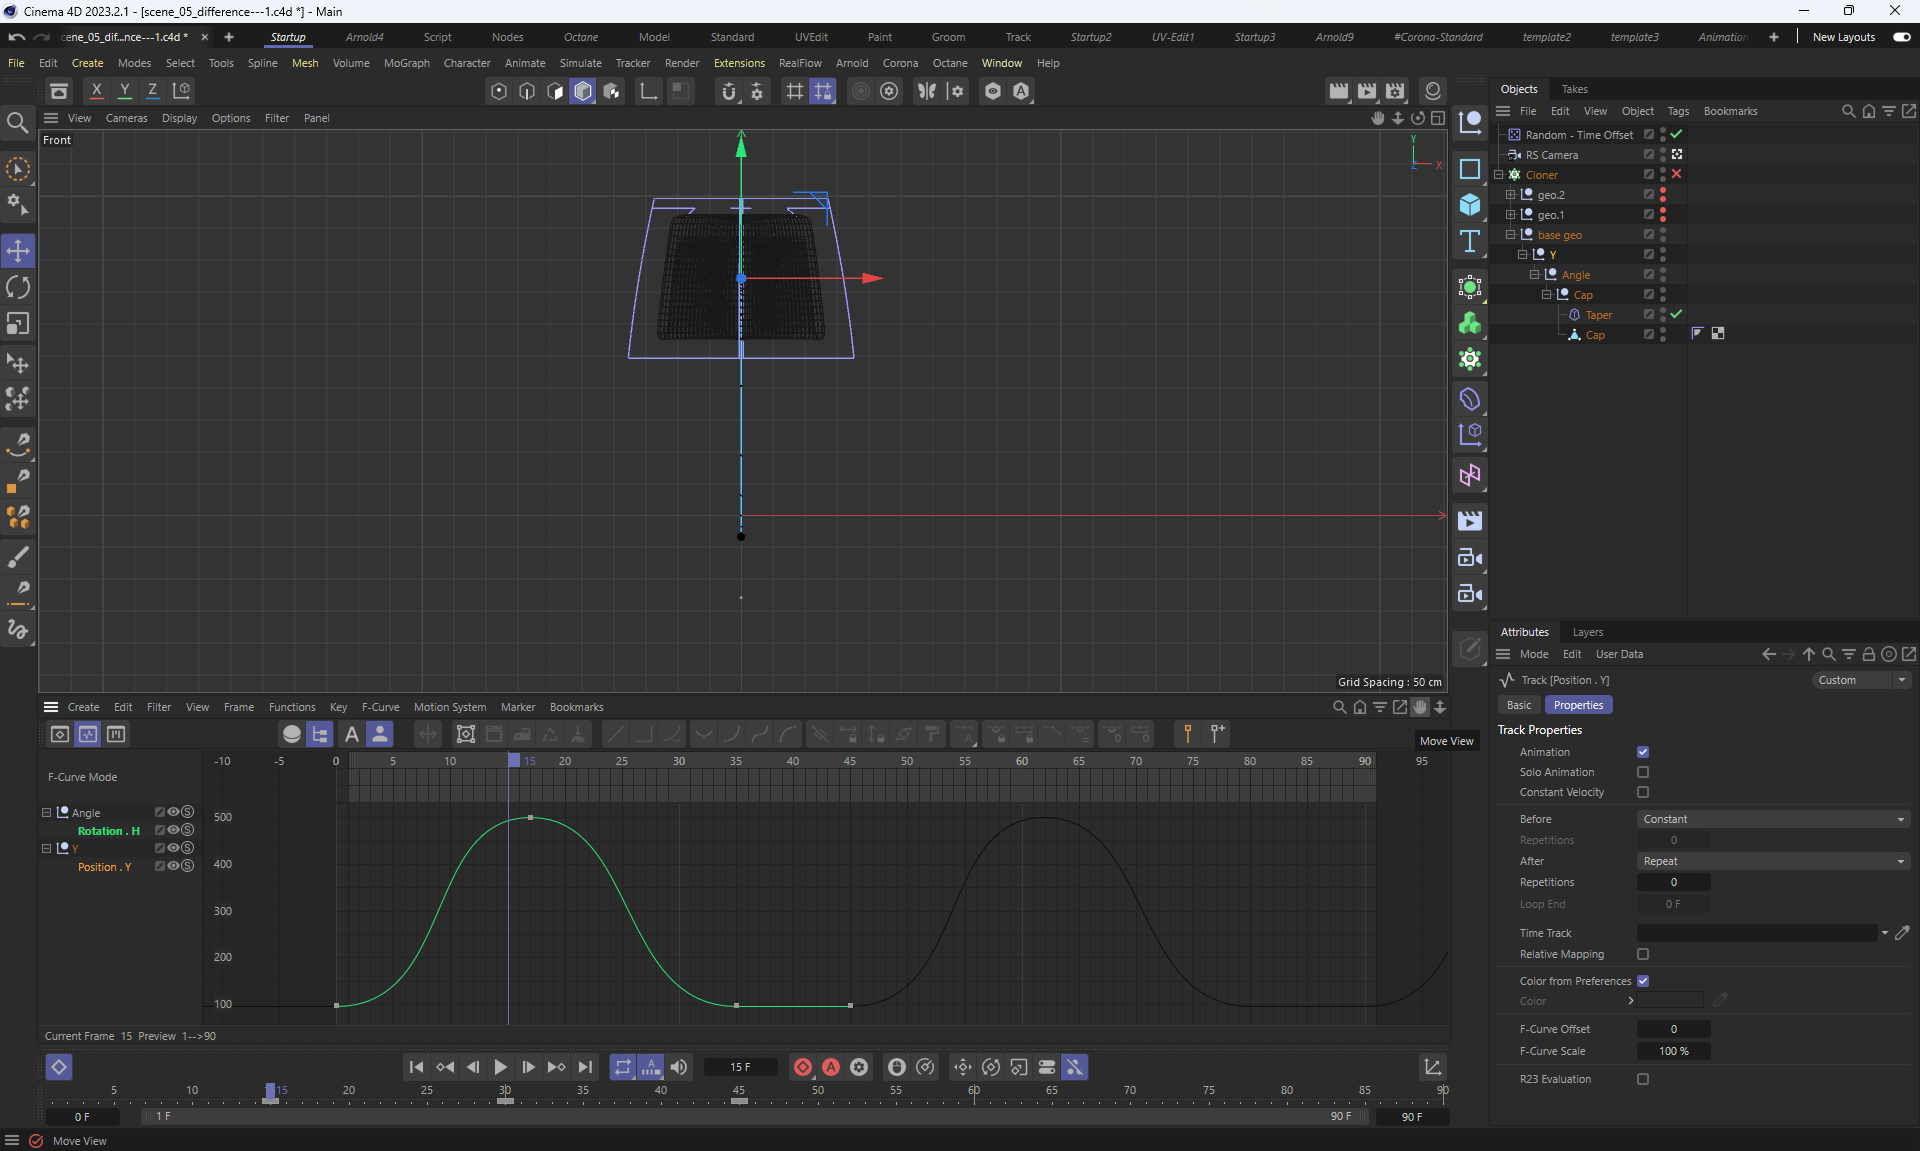Screen dimensions: 1920x1151
Task: Collapse the Cloner object hierarchy
Action: click(1499, 175)
